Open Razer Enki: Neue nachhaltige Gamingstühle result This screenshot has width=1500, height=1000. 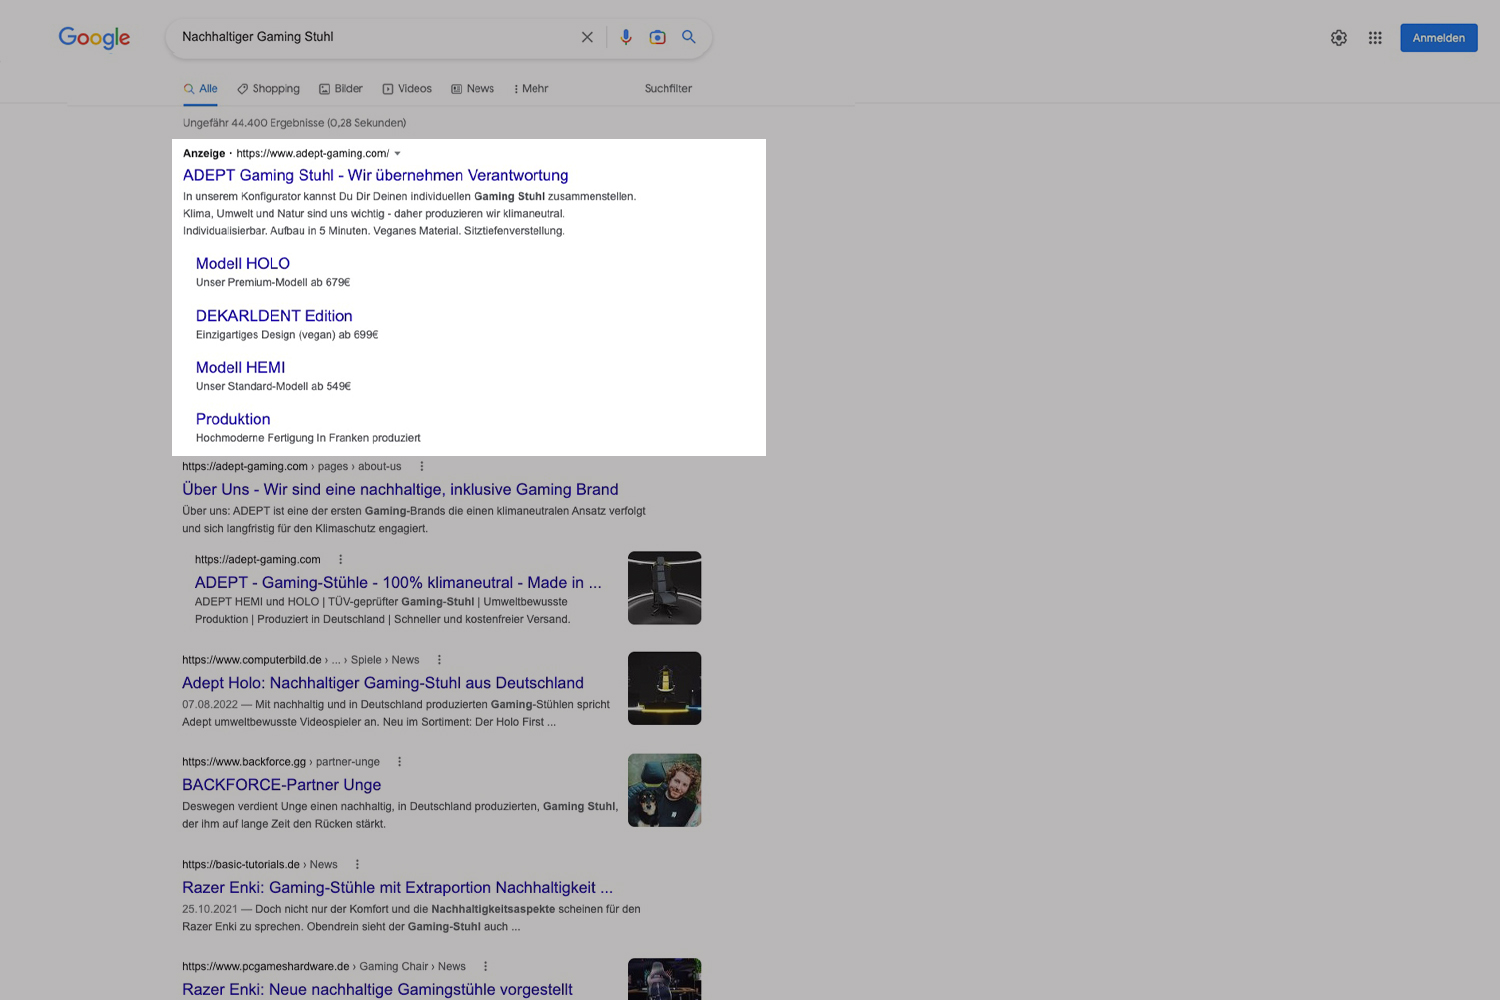[x=377, y=990]
